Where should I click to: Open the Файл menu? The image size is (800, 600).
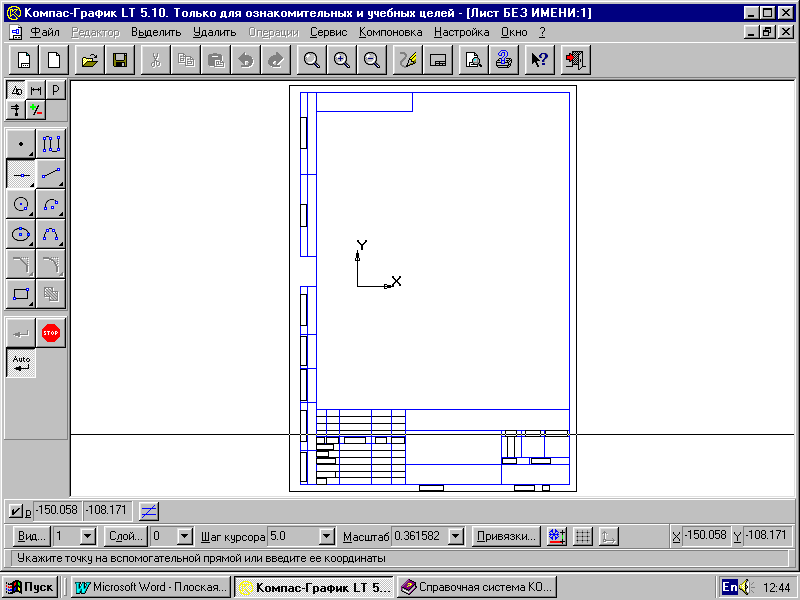(x=44, y=32)
